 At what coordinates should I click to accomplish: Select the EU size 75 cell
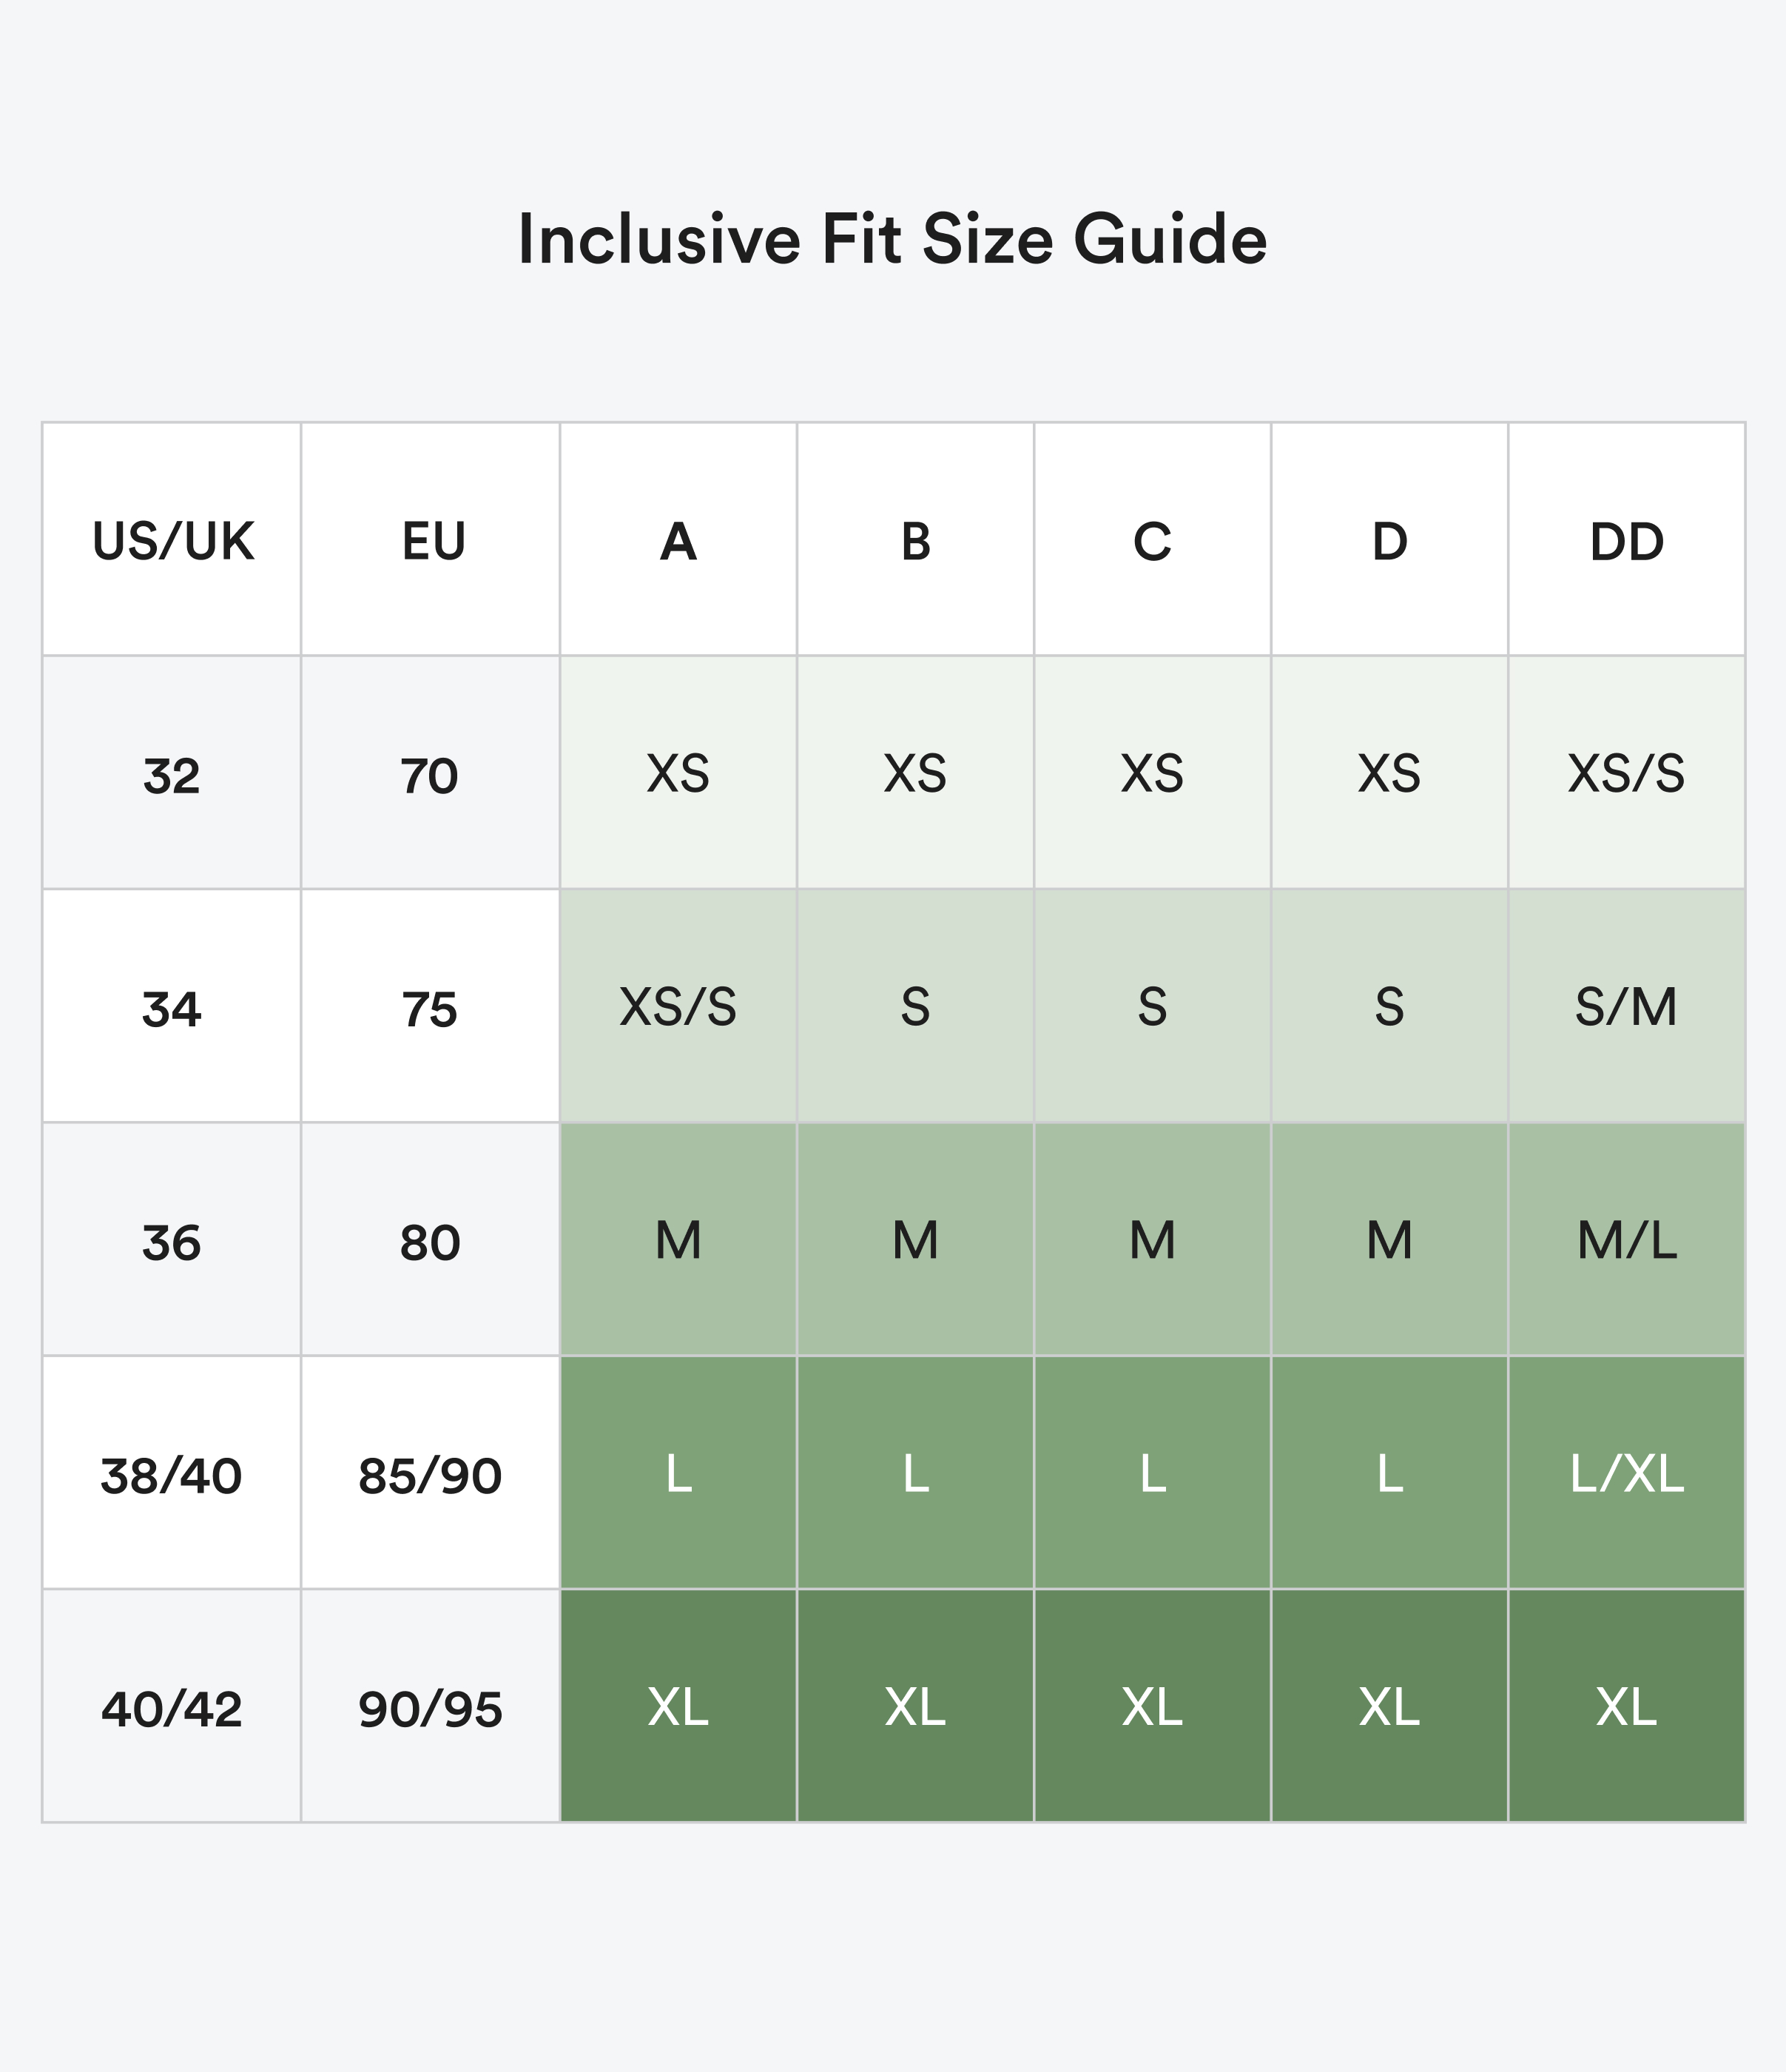click(431, 1006)
